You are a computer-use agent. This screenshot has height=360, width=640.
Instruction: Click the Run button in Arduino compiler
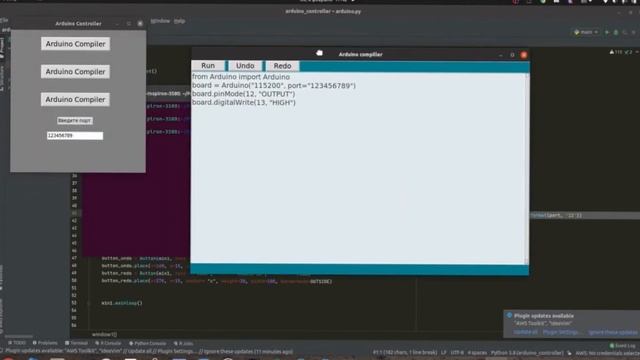208,66
